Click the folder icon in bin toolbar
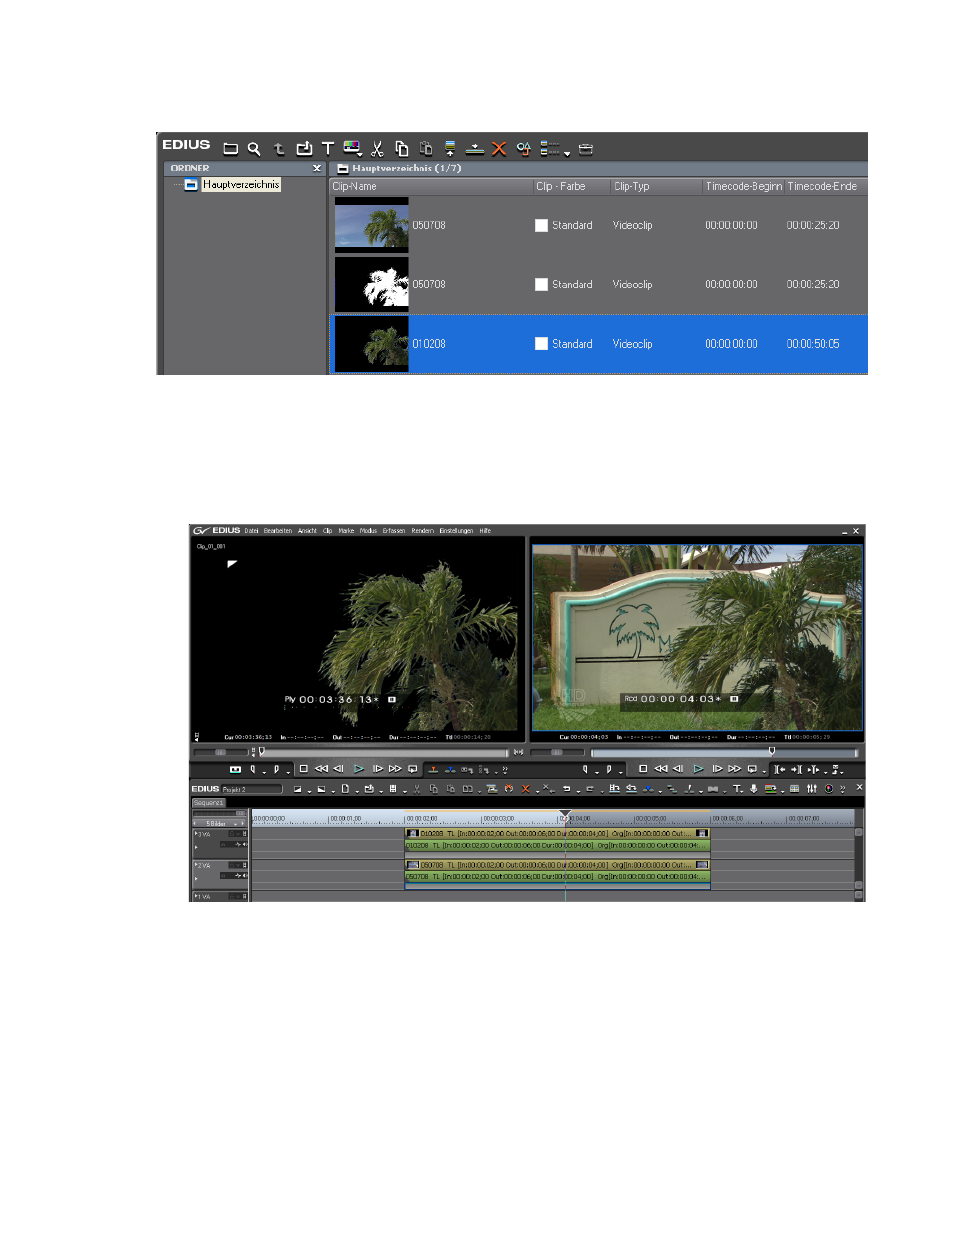The height and width of the screenshot is (1235, 954). tap(230, 149)
